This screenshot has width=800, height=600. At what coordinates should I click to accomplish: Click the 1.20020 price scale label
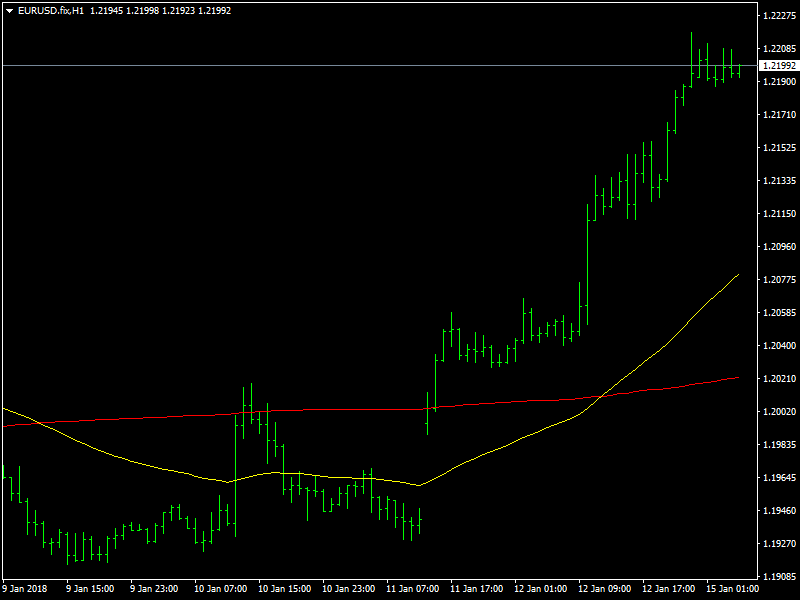click(779, 412)
